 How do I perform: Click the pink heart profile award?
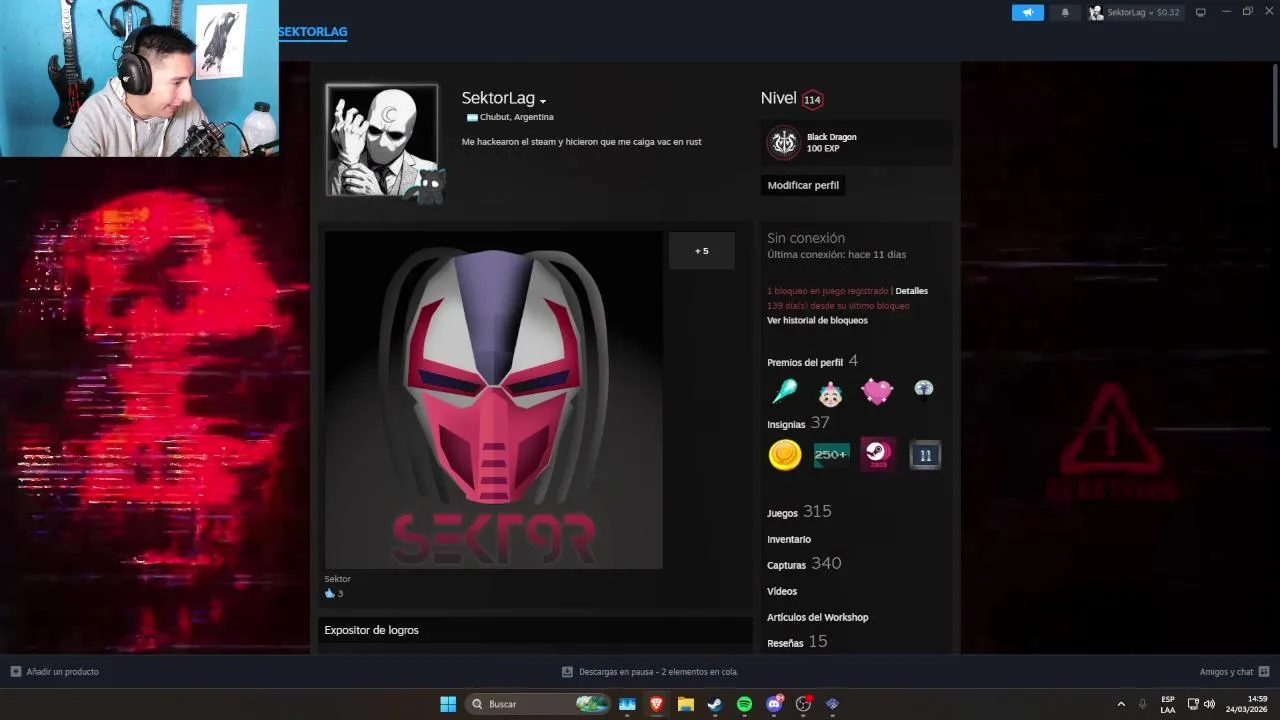coord(877,391)
